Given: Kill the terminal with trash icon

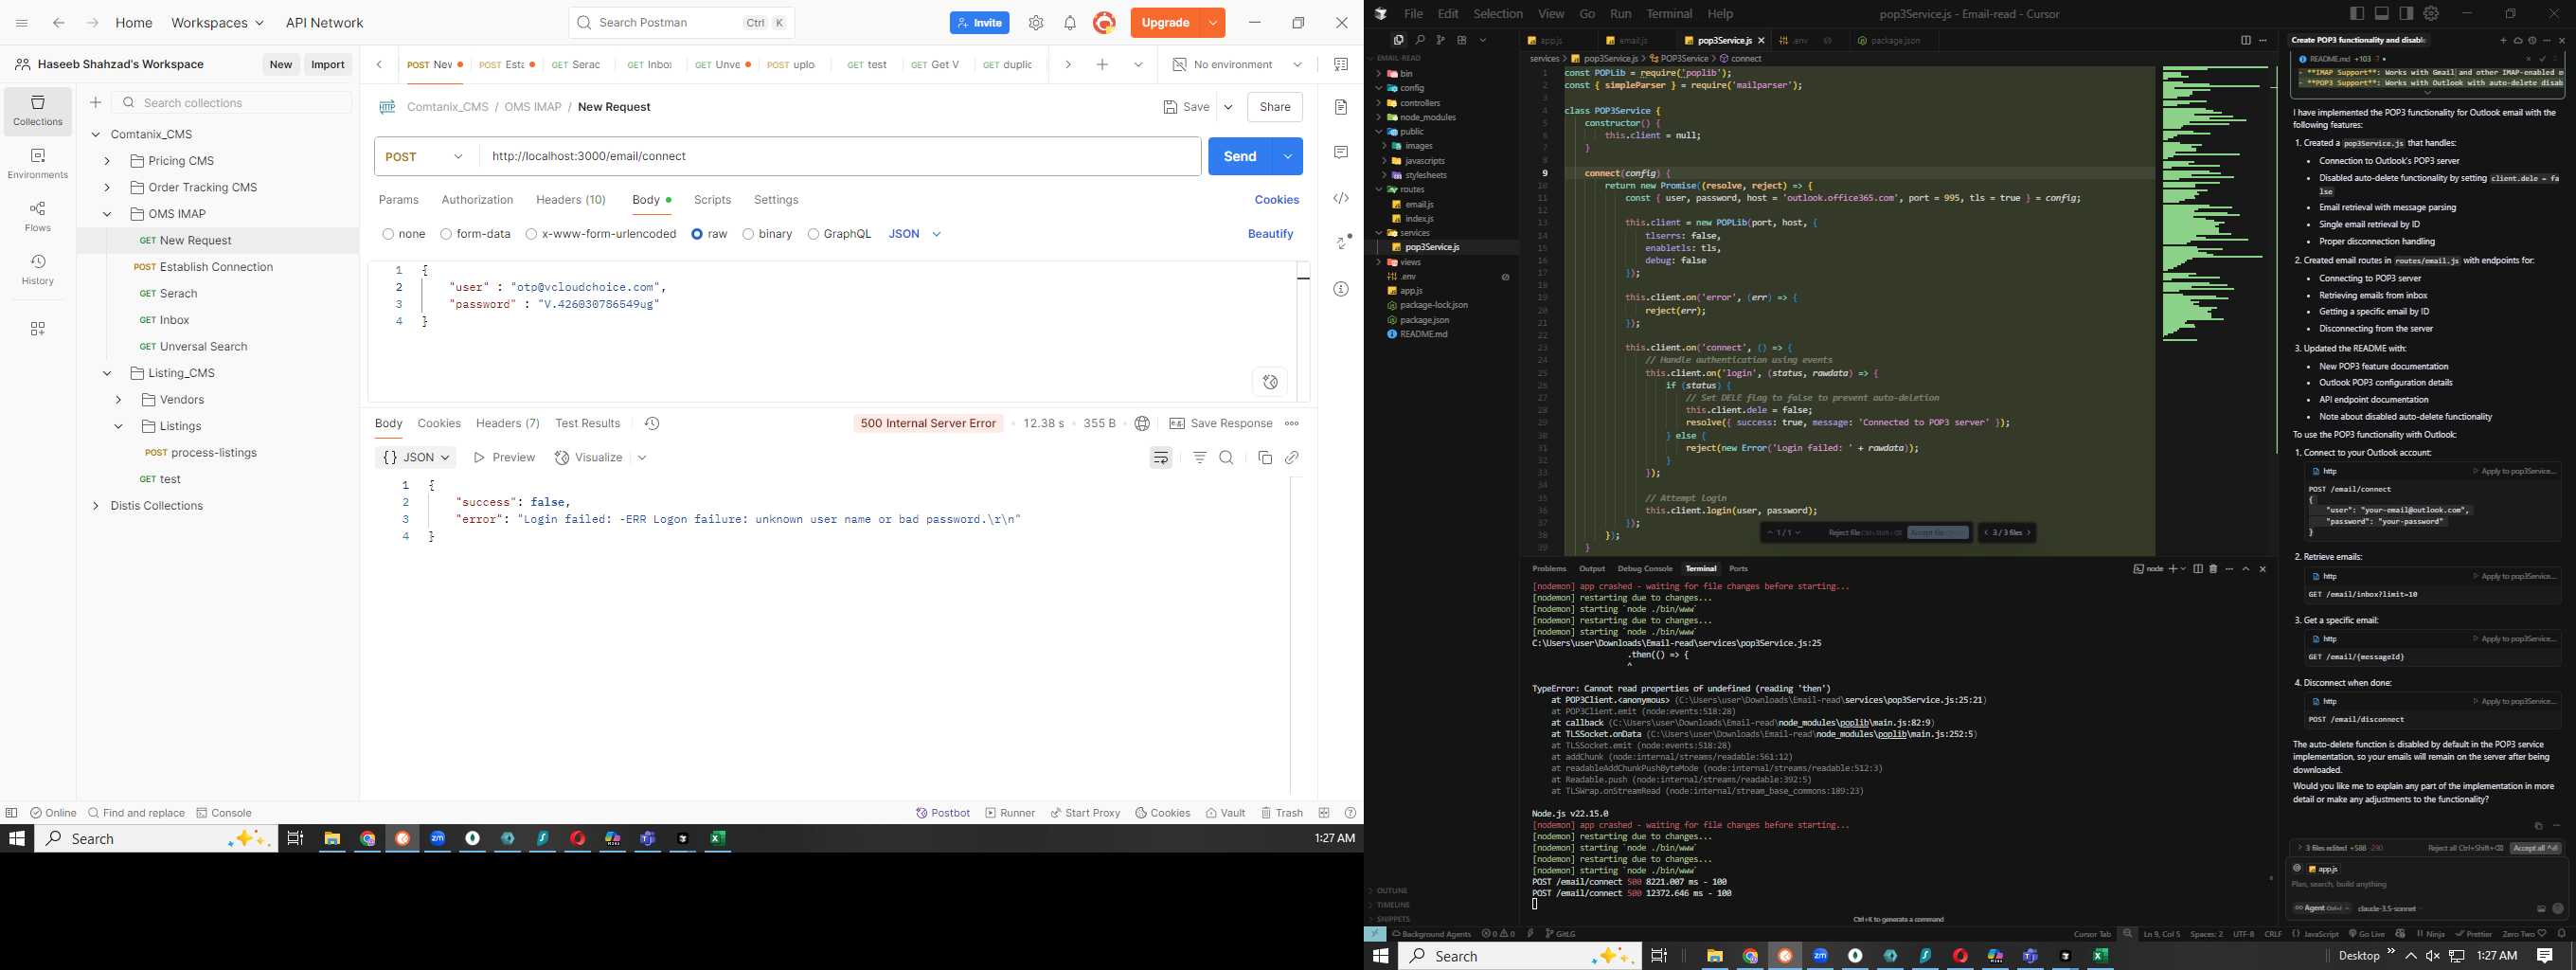Looking at the screenshot, I should 2213,569.
